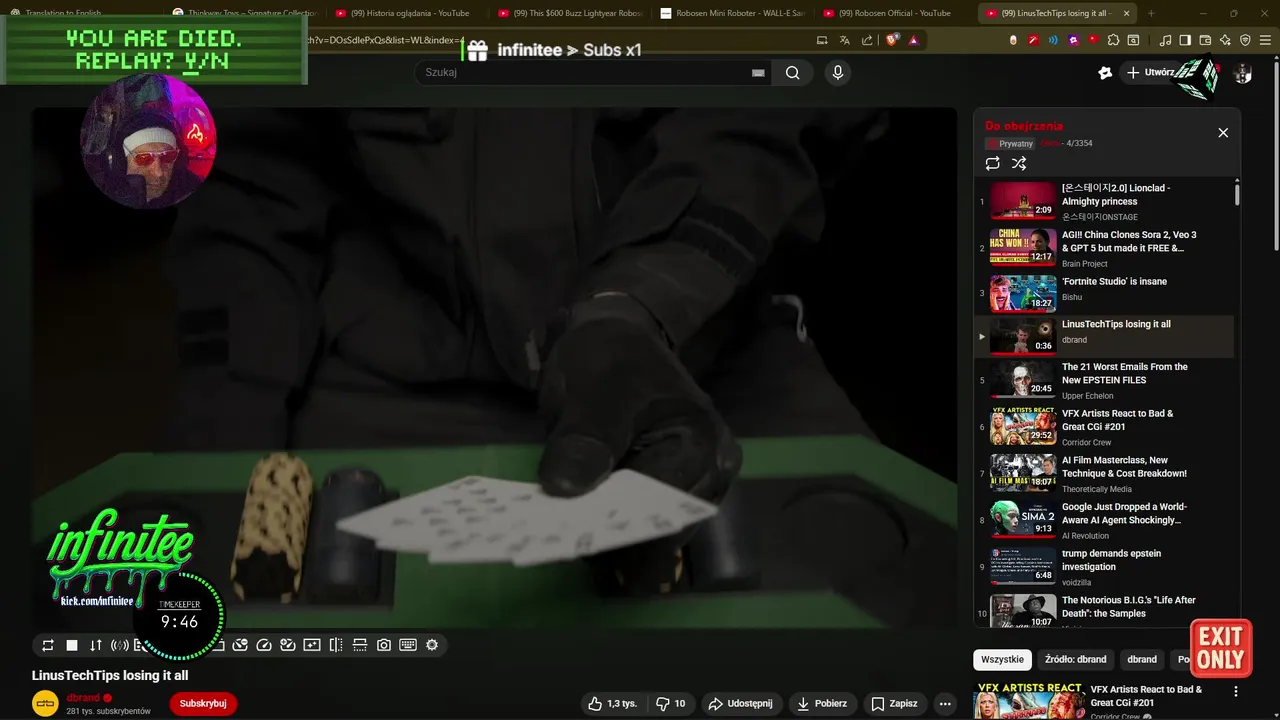Take a screenshot with camera icon

pos(384,645)
